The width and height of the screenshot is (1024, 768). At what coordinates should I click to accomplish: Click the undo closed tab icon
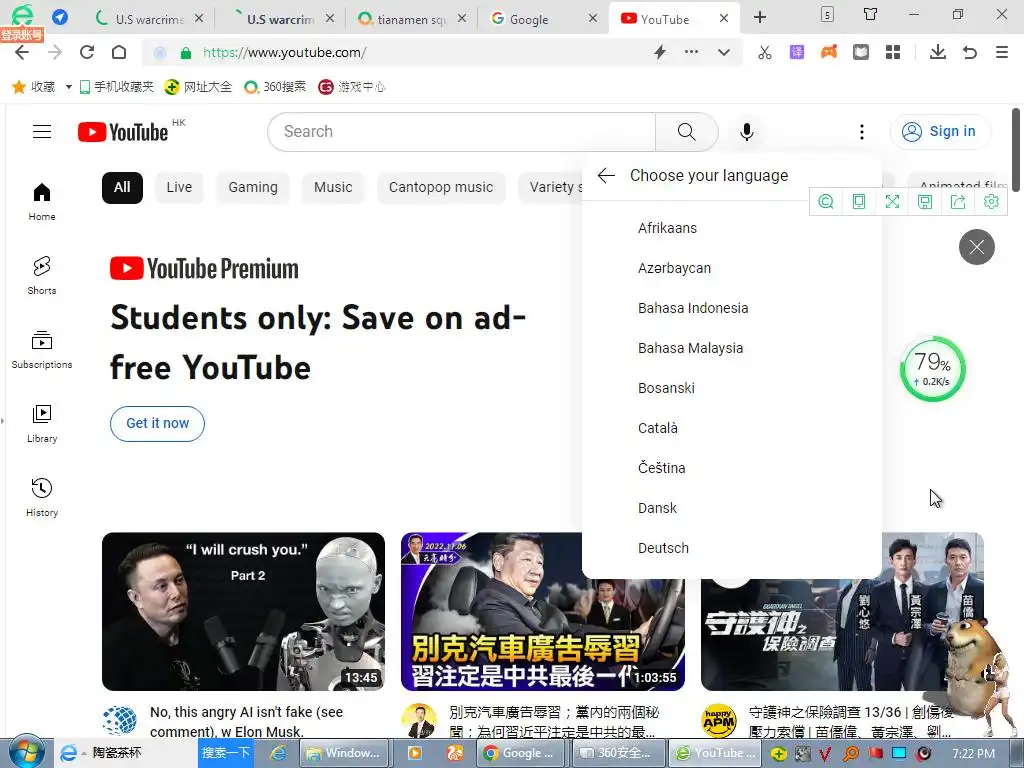[x=970, y=52]
